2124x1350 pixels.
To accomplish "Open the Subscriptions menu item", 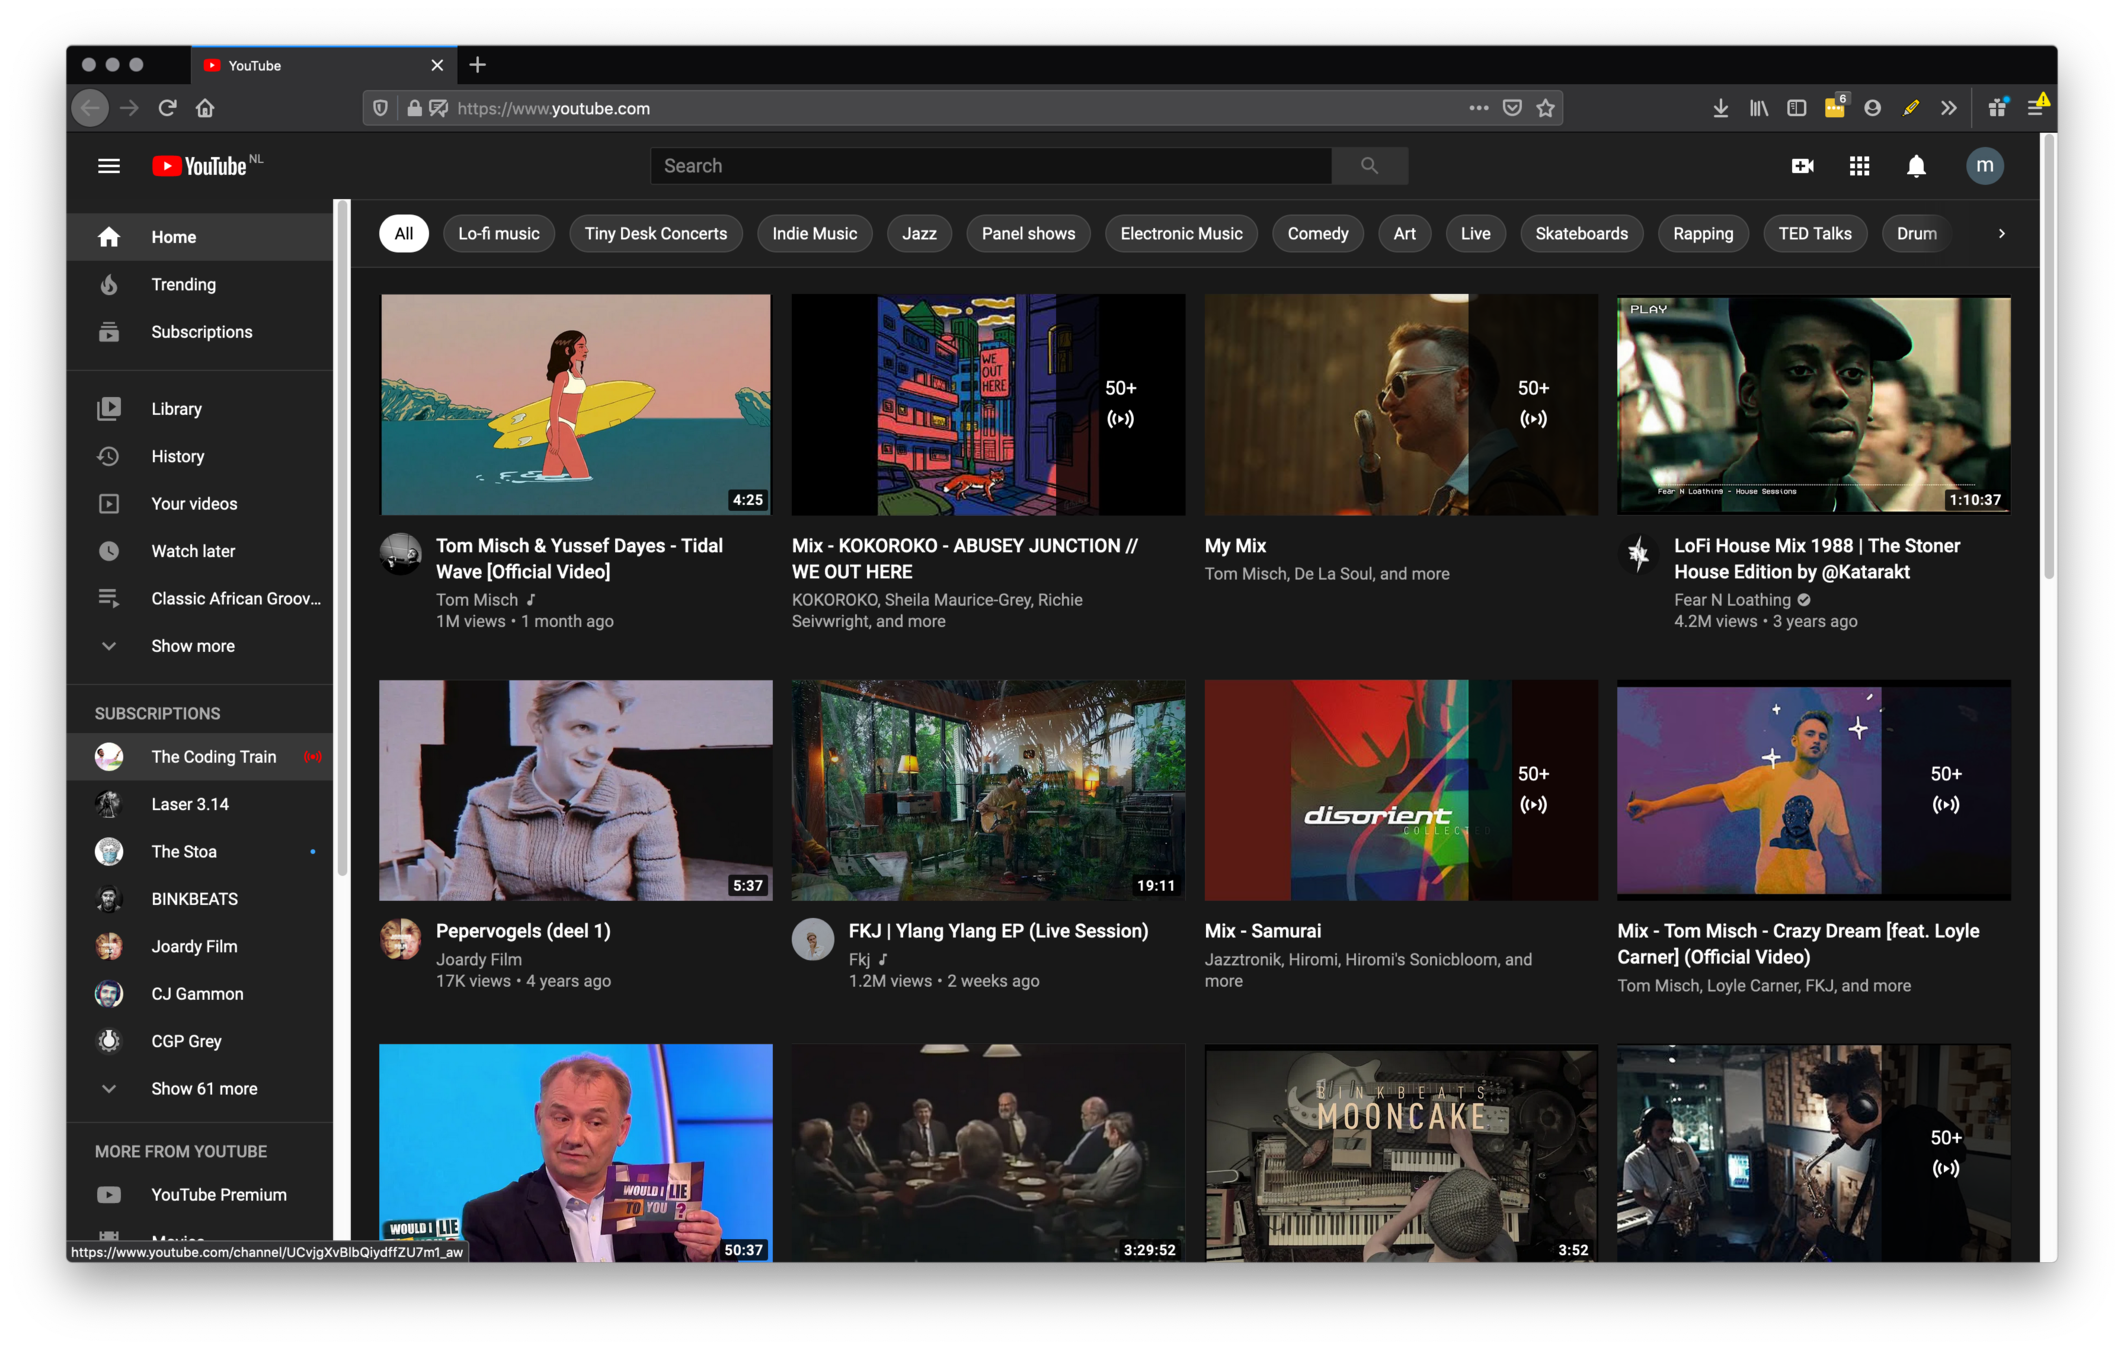I will point(201,332).
